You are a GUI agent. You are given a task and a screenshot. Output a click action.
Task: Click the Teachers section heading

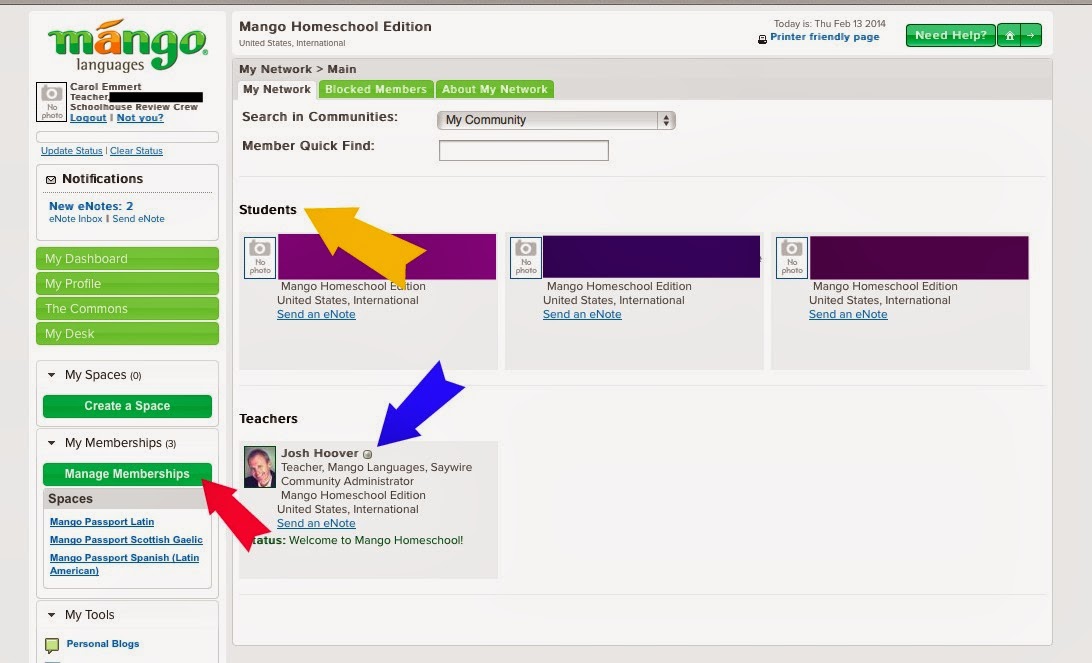pos(268,419)
